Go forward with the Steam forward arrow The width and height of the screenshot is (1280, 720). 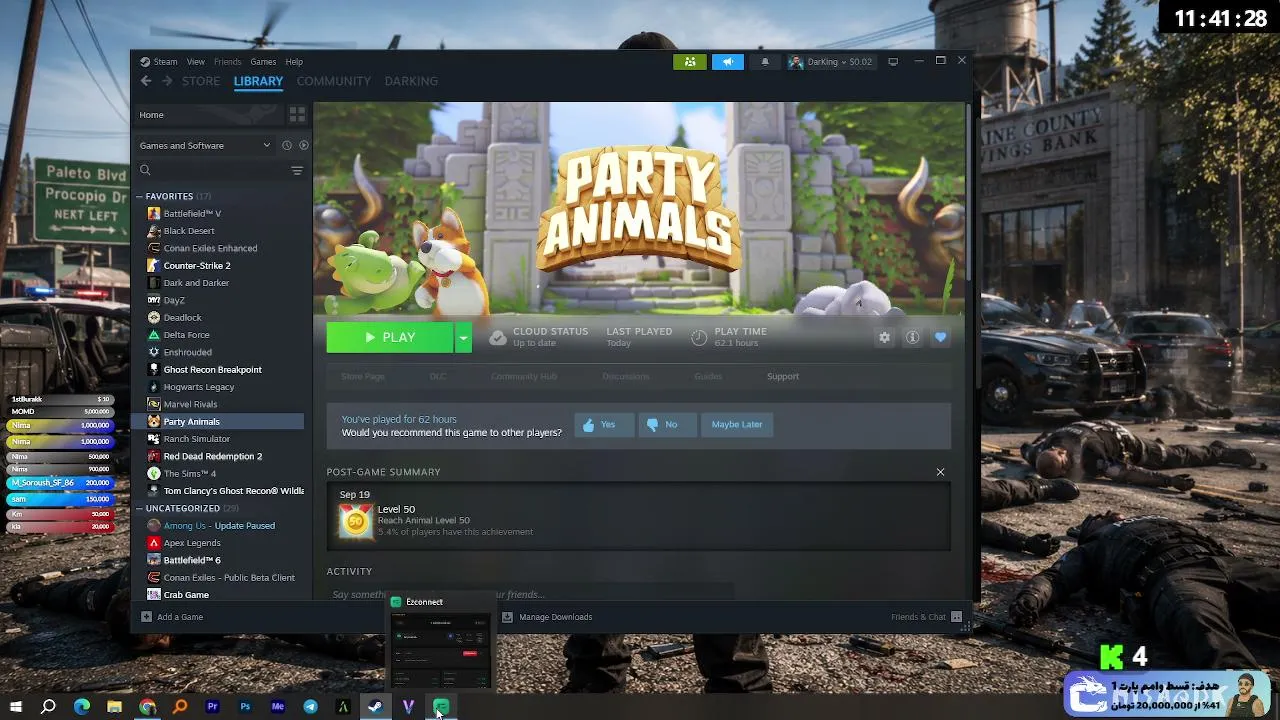[x=167, y=81]
